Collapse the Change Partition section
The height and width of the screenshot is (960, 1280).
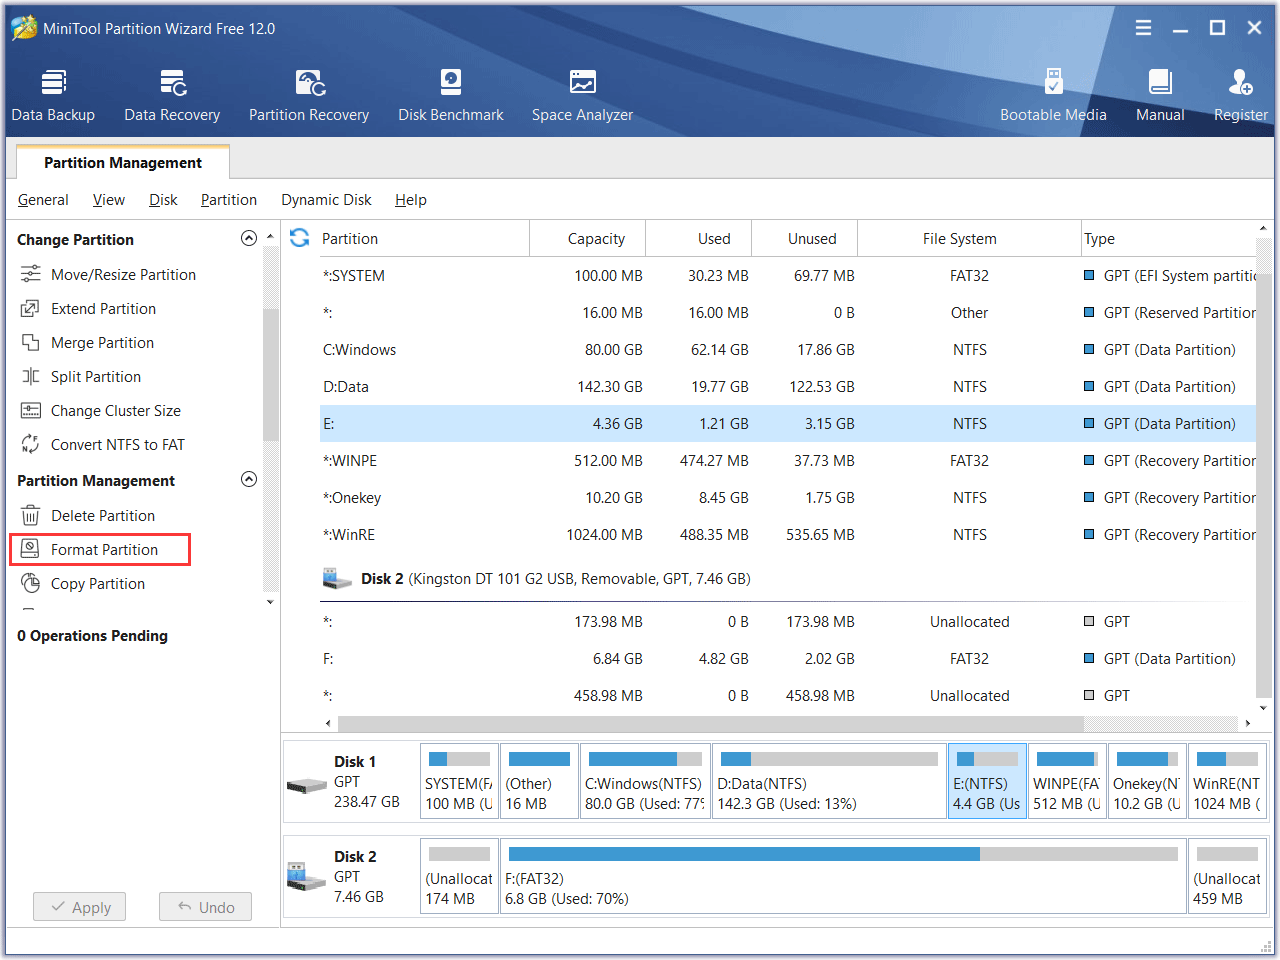249,238
